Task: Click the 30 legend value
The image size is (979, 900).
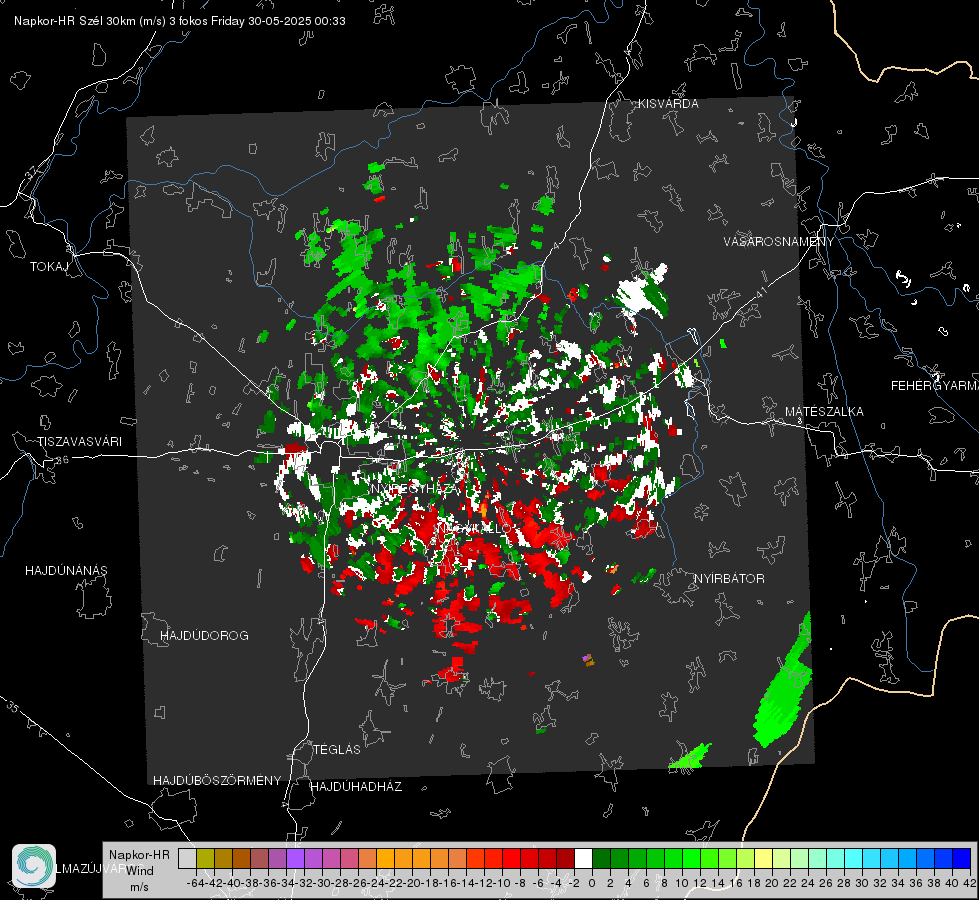Action: click(x=862, y=883)
